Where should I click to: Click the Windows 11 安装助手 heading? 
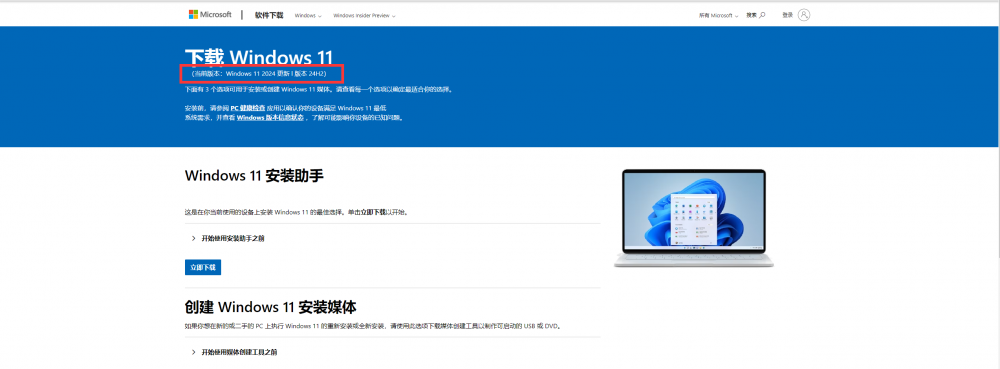pos(254,176)
